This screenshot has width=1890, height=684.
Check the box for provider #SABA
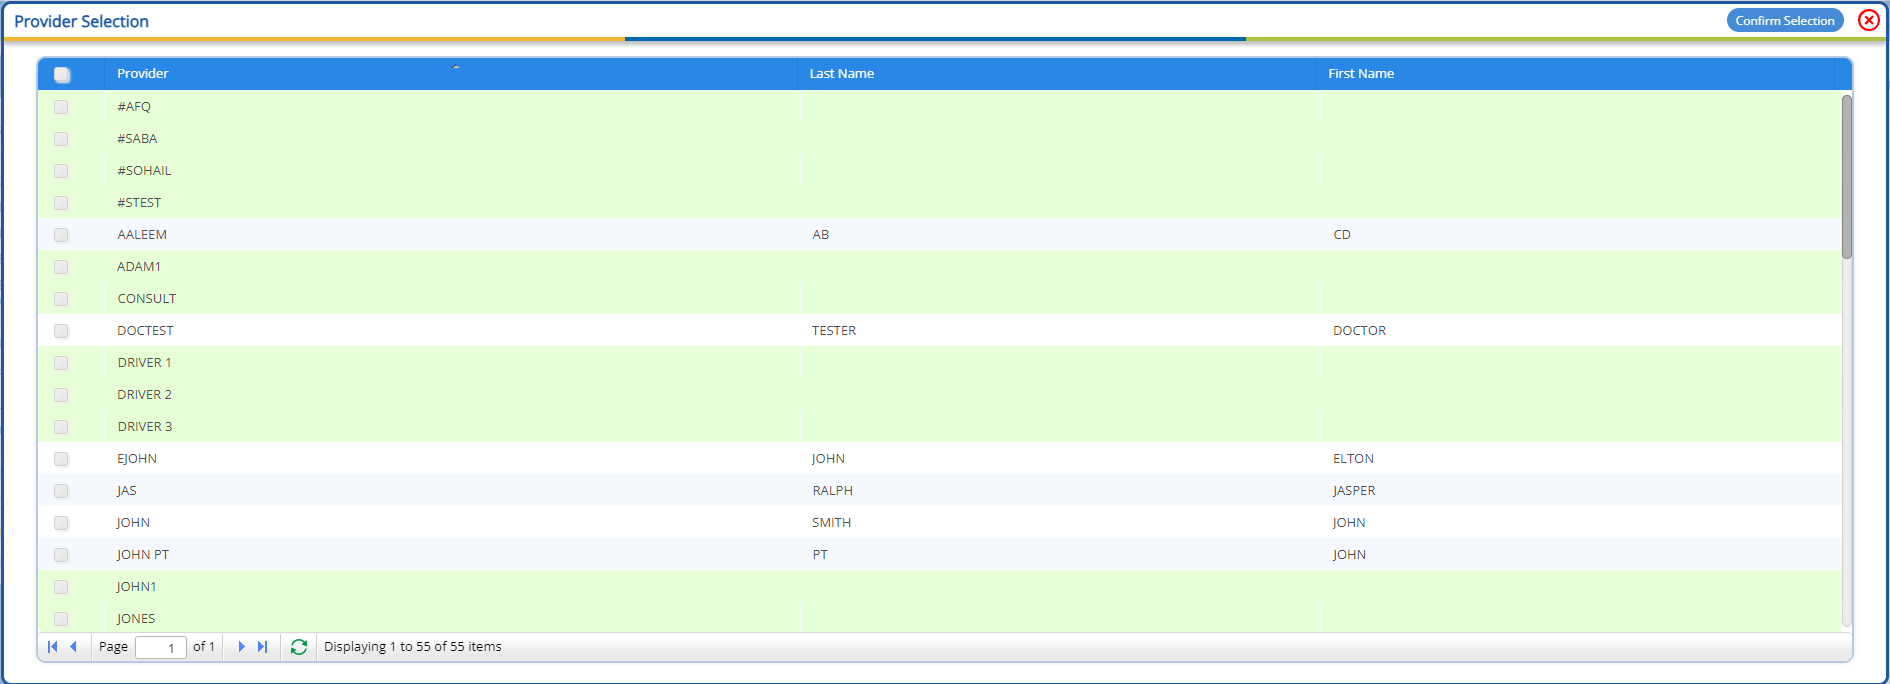[x=61, y=139]
